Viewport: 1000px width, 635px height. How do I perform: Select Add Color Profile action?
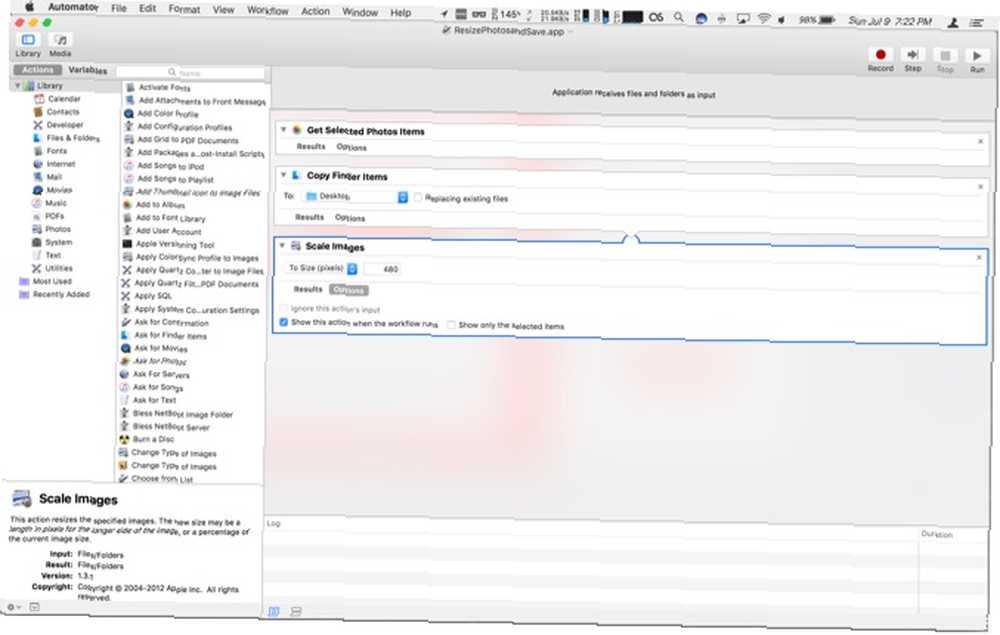tap(168, 113)
